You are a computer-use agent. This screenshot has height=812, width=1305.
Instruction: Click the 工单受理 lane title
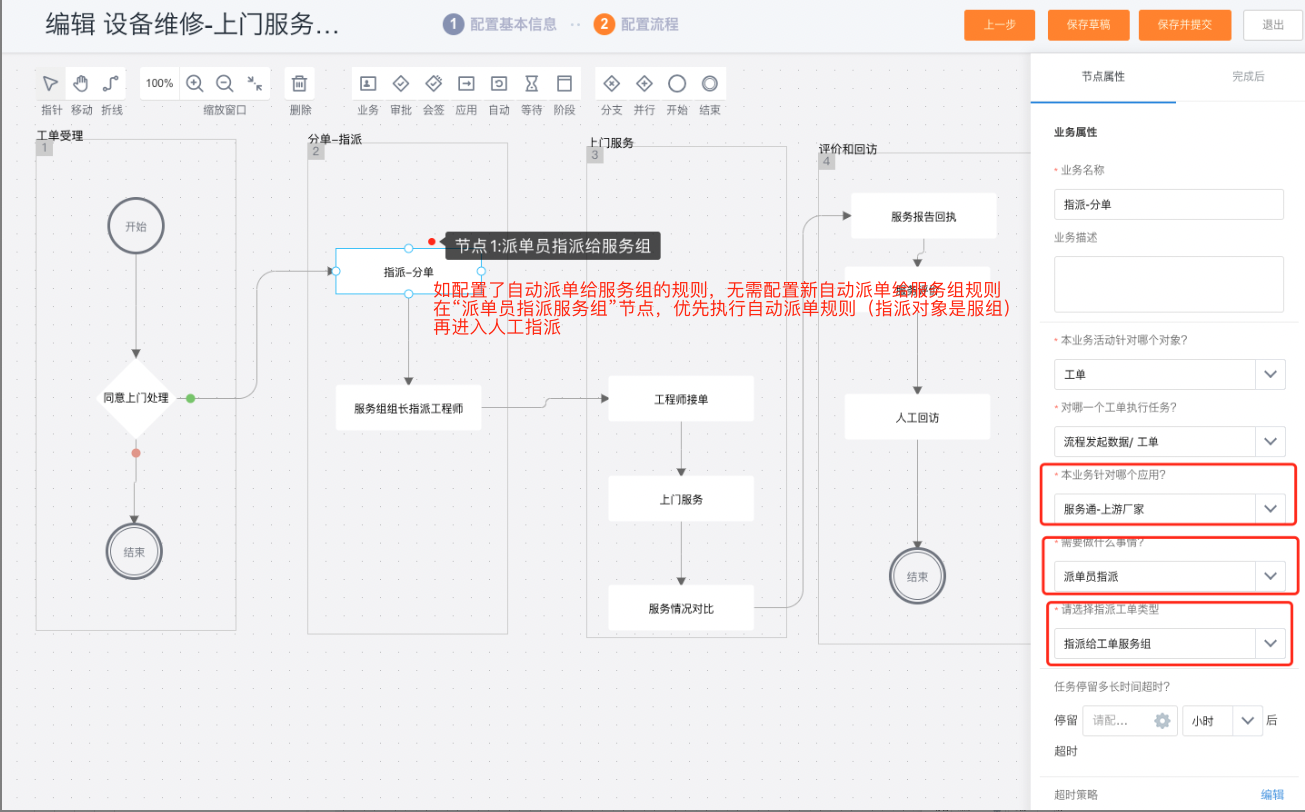(x=60, y=135)
